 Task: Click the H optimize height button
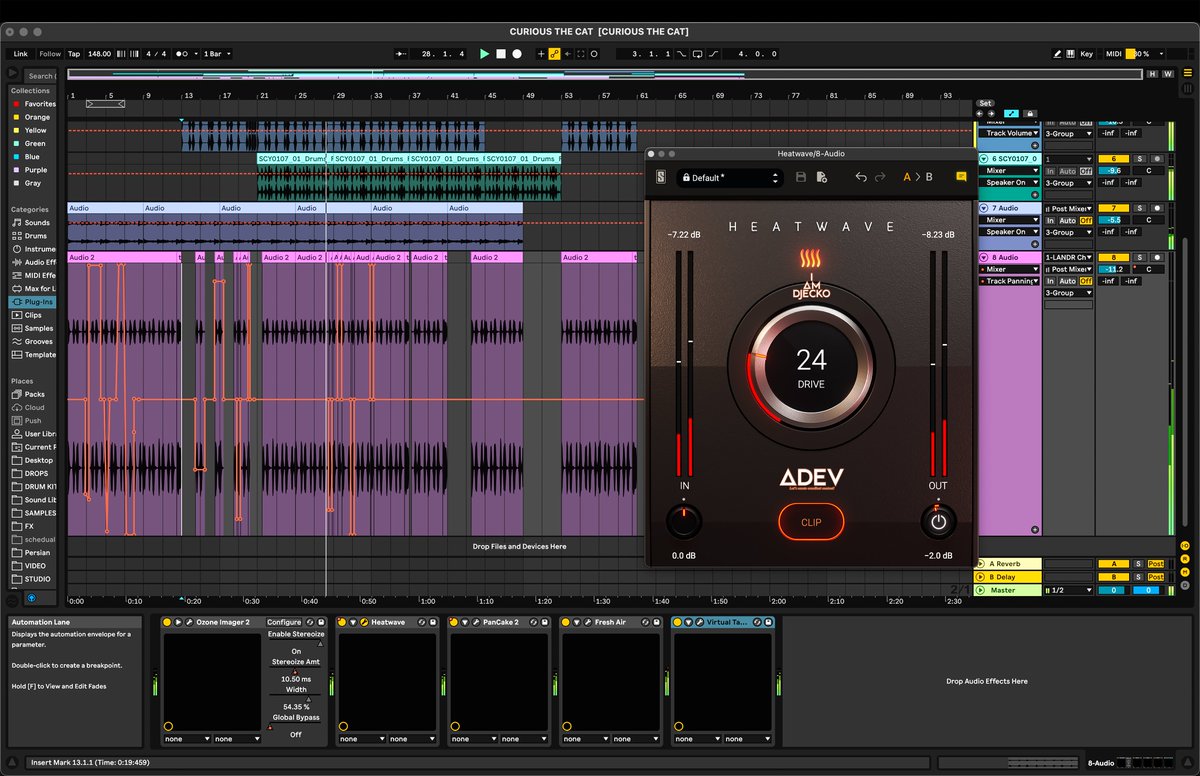(x=1152, y=74)
